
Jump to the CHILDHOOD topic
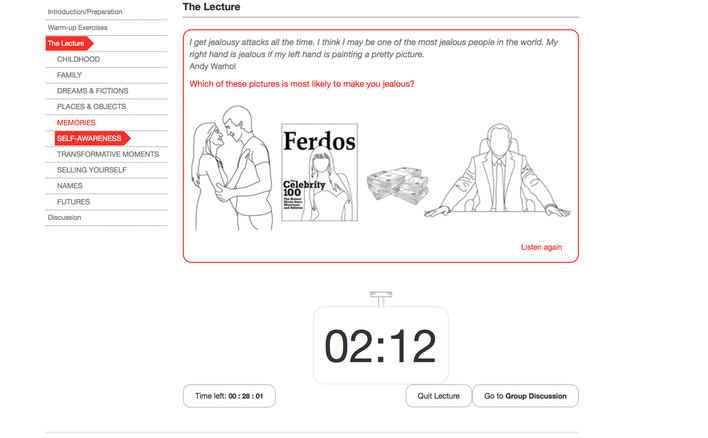tap(78, 59)
